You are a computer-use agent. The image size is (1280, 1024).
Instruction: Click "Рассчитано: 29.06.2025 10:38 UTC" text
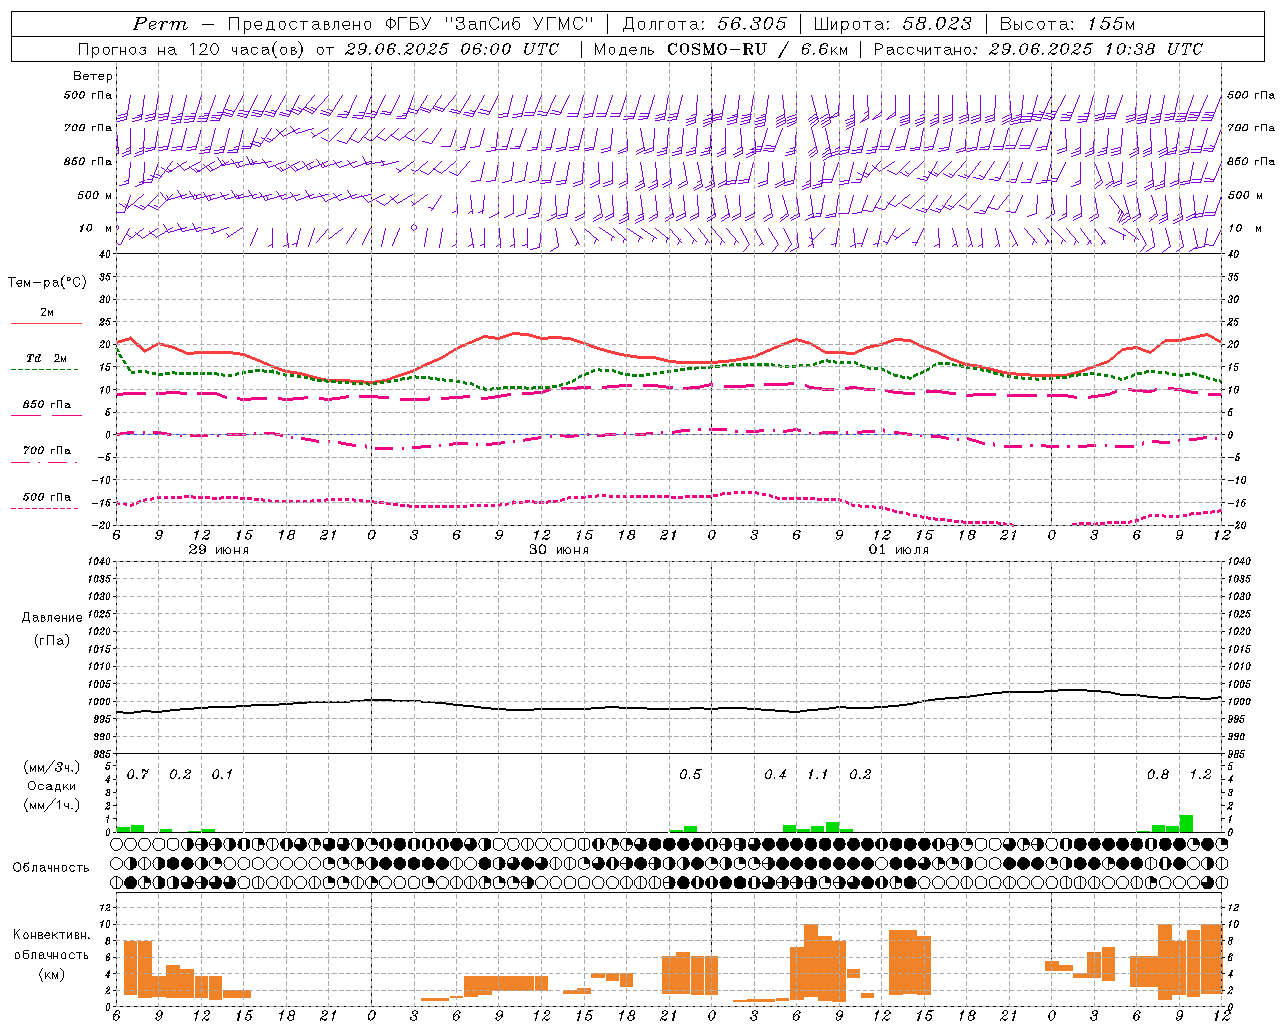click(1038, 49)
